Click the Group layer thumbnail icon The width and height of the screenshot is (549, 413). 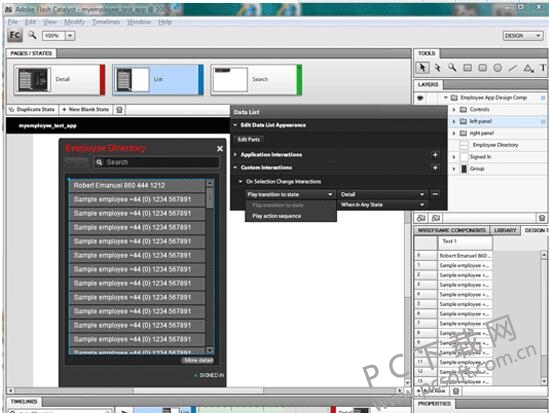(x=464, y=169)
